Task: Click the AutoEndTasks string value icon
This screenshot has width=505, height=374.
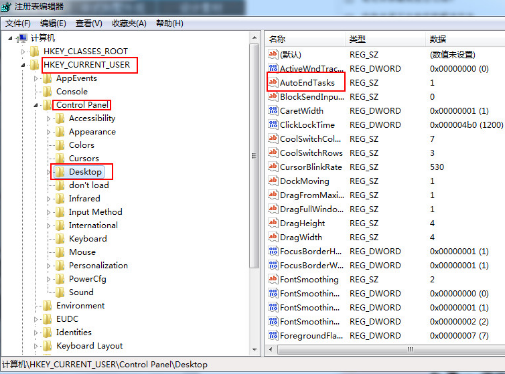Action: [x=273, y=82]
